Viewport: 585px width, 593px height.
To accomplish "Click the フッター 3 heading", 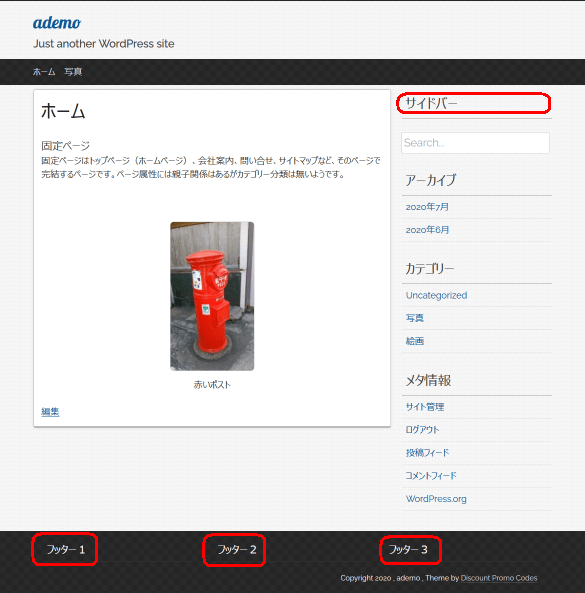I will coord(408,550).
